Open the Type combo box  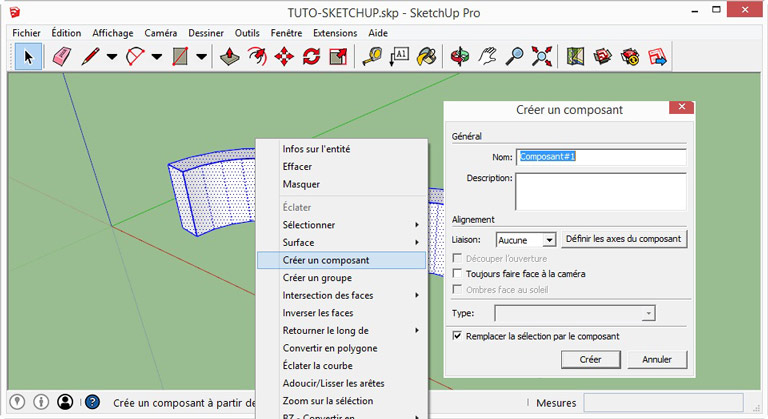(575, 313)
